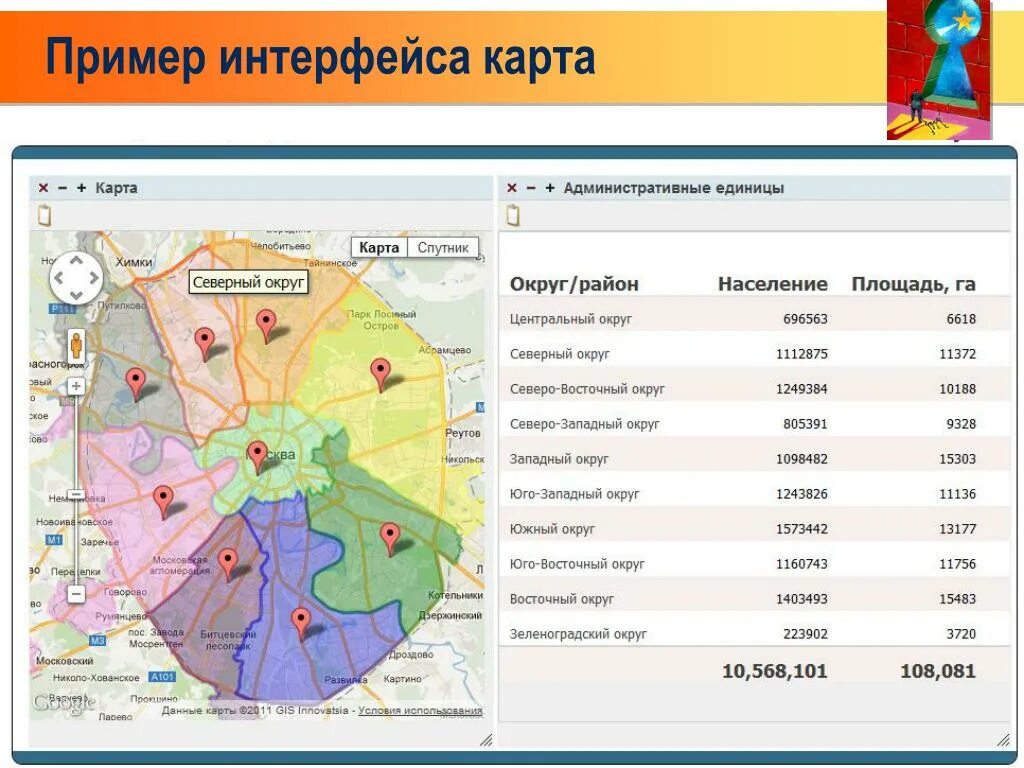The width and height of the screenshot is (1024, 768).
Task: Close the Карта panel with the x icon
Action: click(43, 188)
